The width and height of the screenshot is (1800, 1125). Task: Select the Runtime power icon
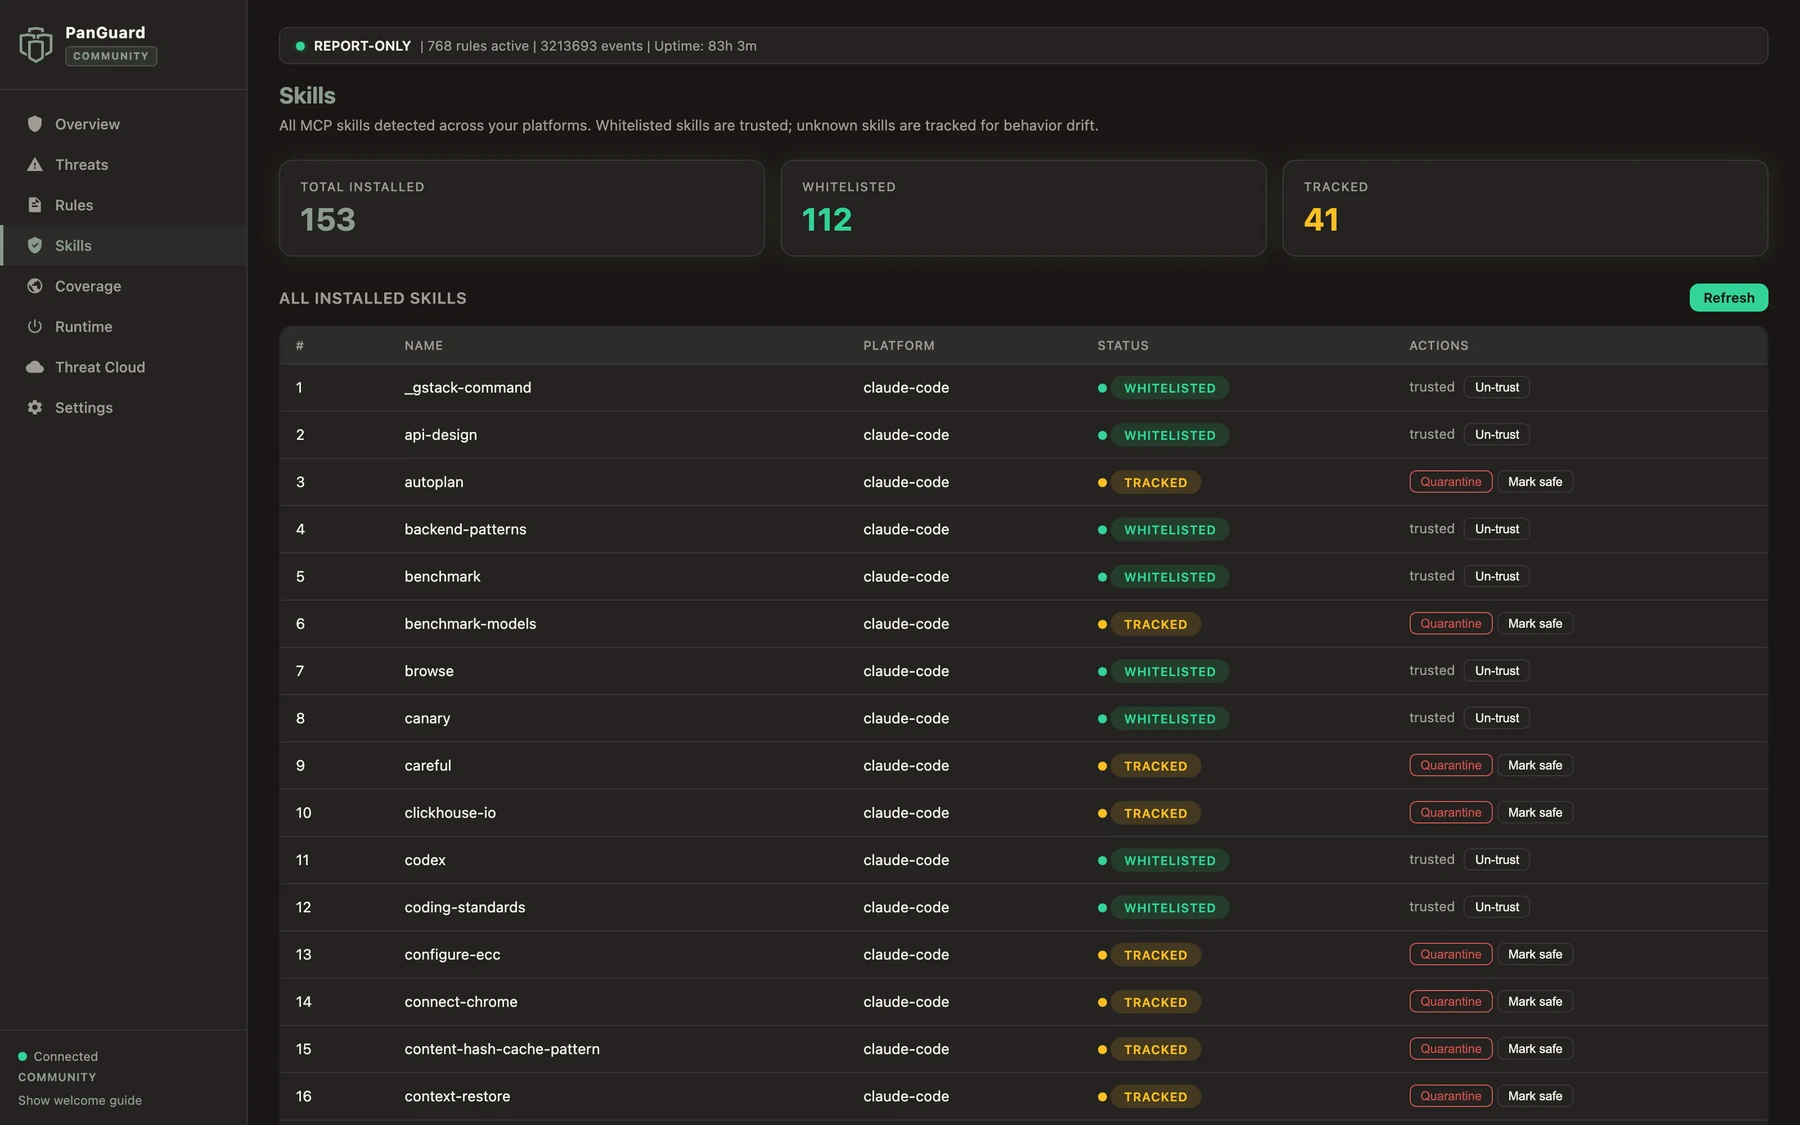point(35,327)
